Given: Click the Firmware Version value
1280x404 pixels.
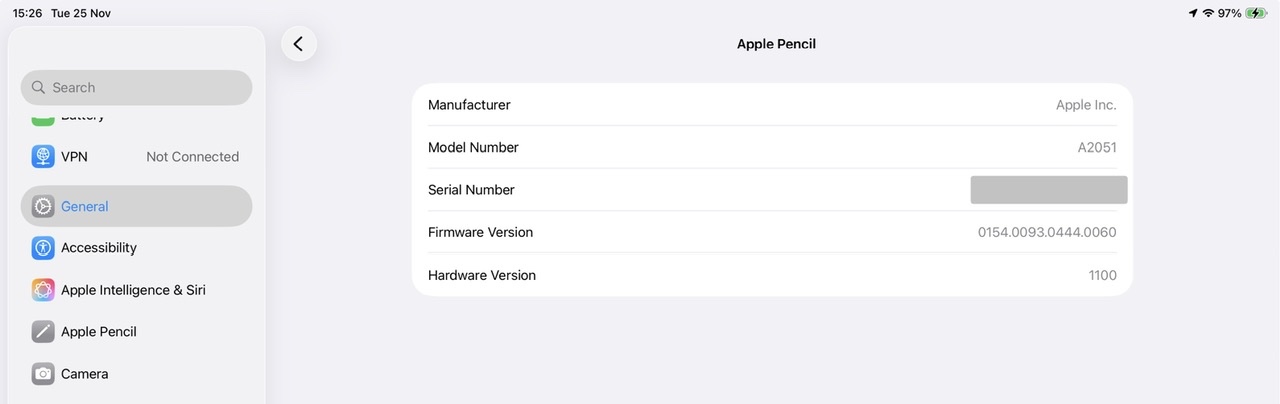Looking at the screenshot, I should coord(1047,233).
